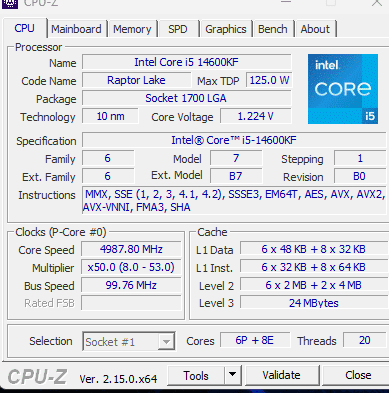Click the Technology value 10 nm

click(110, 116)
